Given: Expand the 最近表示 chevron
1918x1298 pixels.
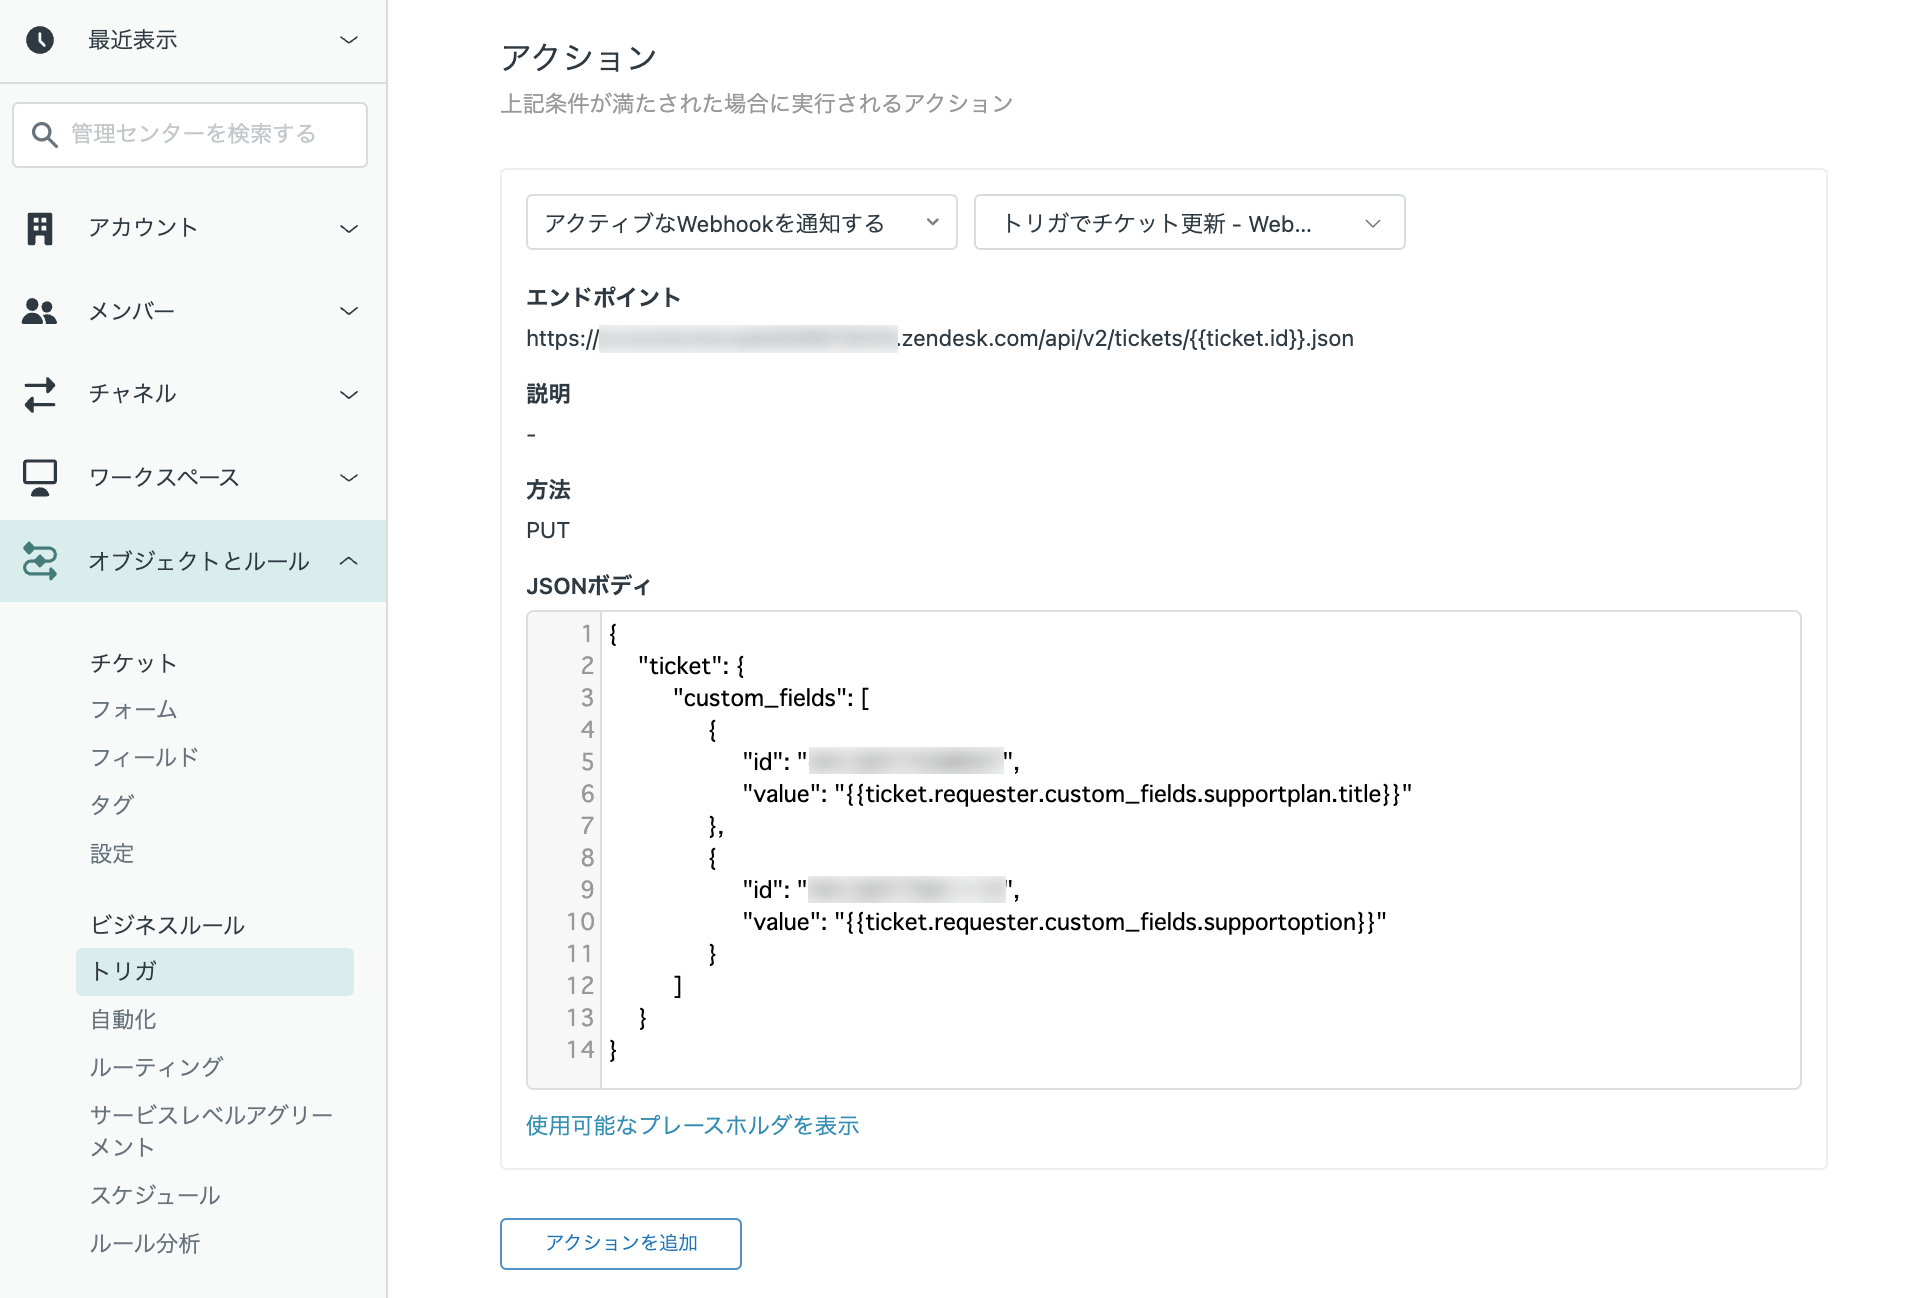Looking at the screenshot, I should [349, 40].
